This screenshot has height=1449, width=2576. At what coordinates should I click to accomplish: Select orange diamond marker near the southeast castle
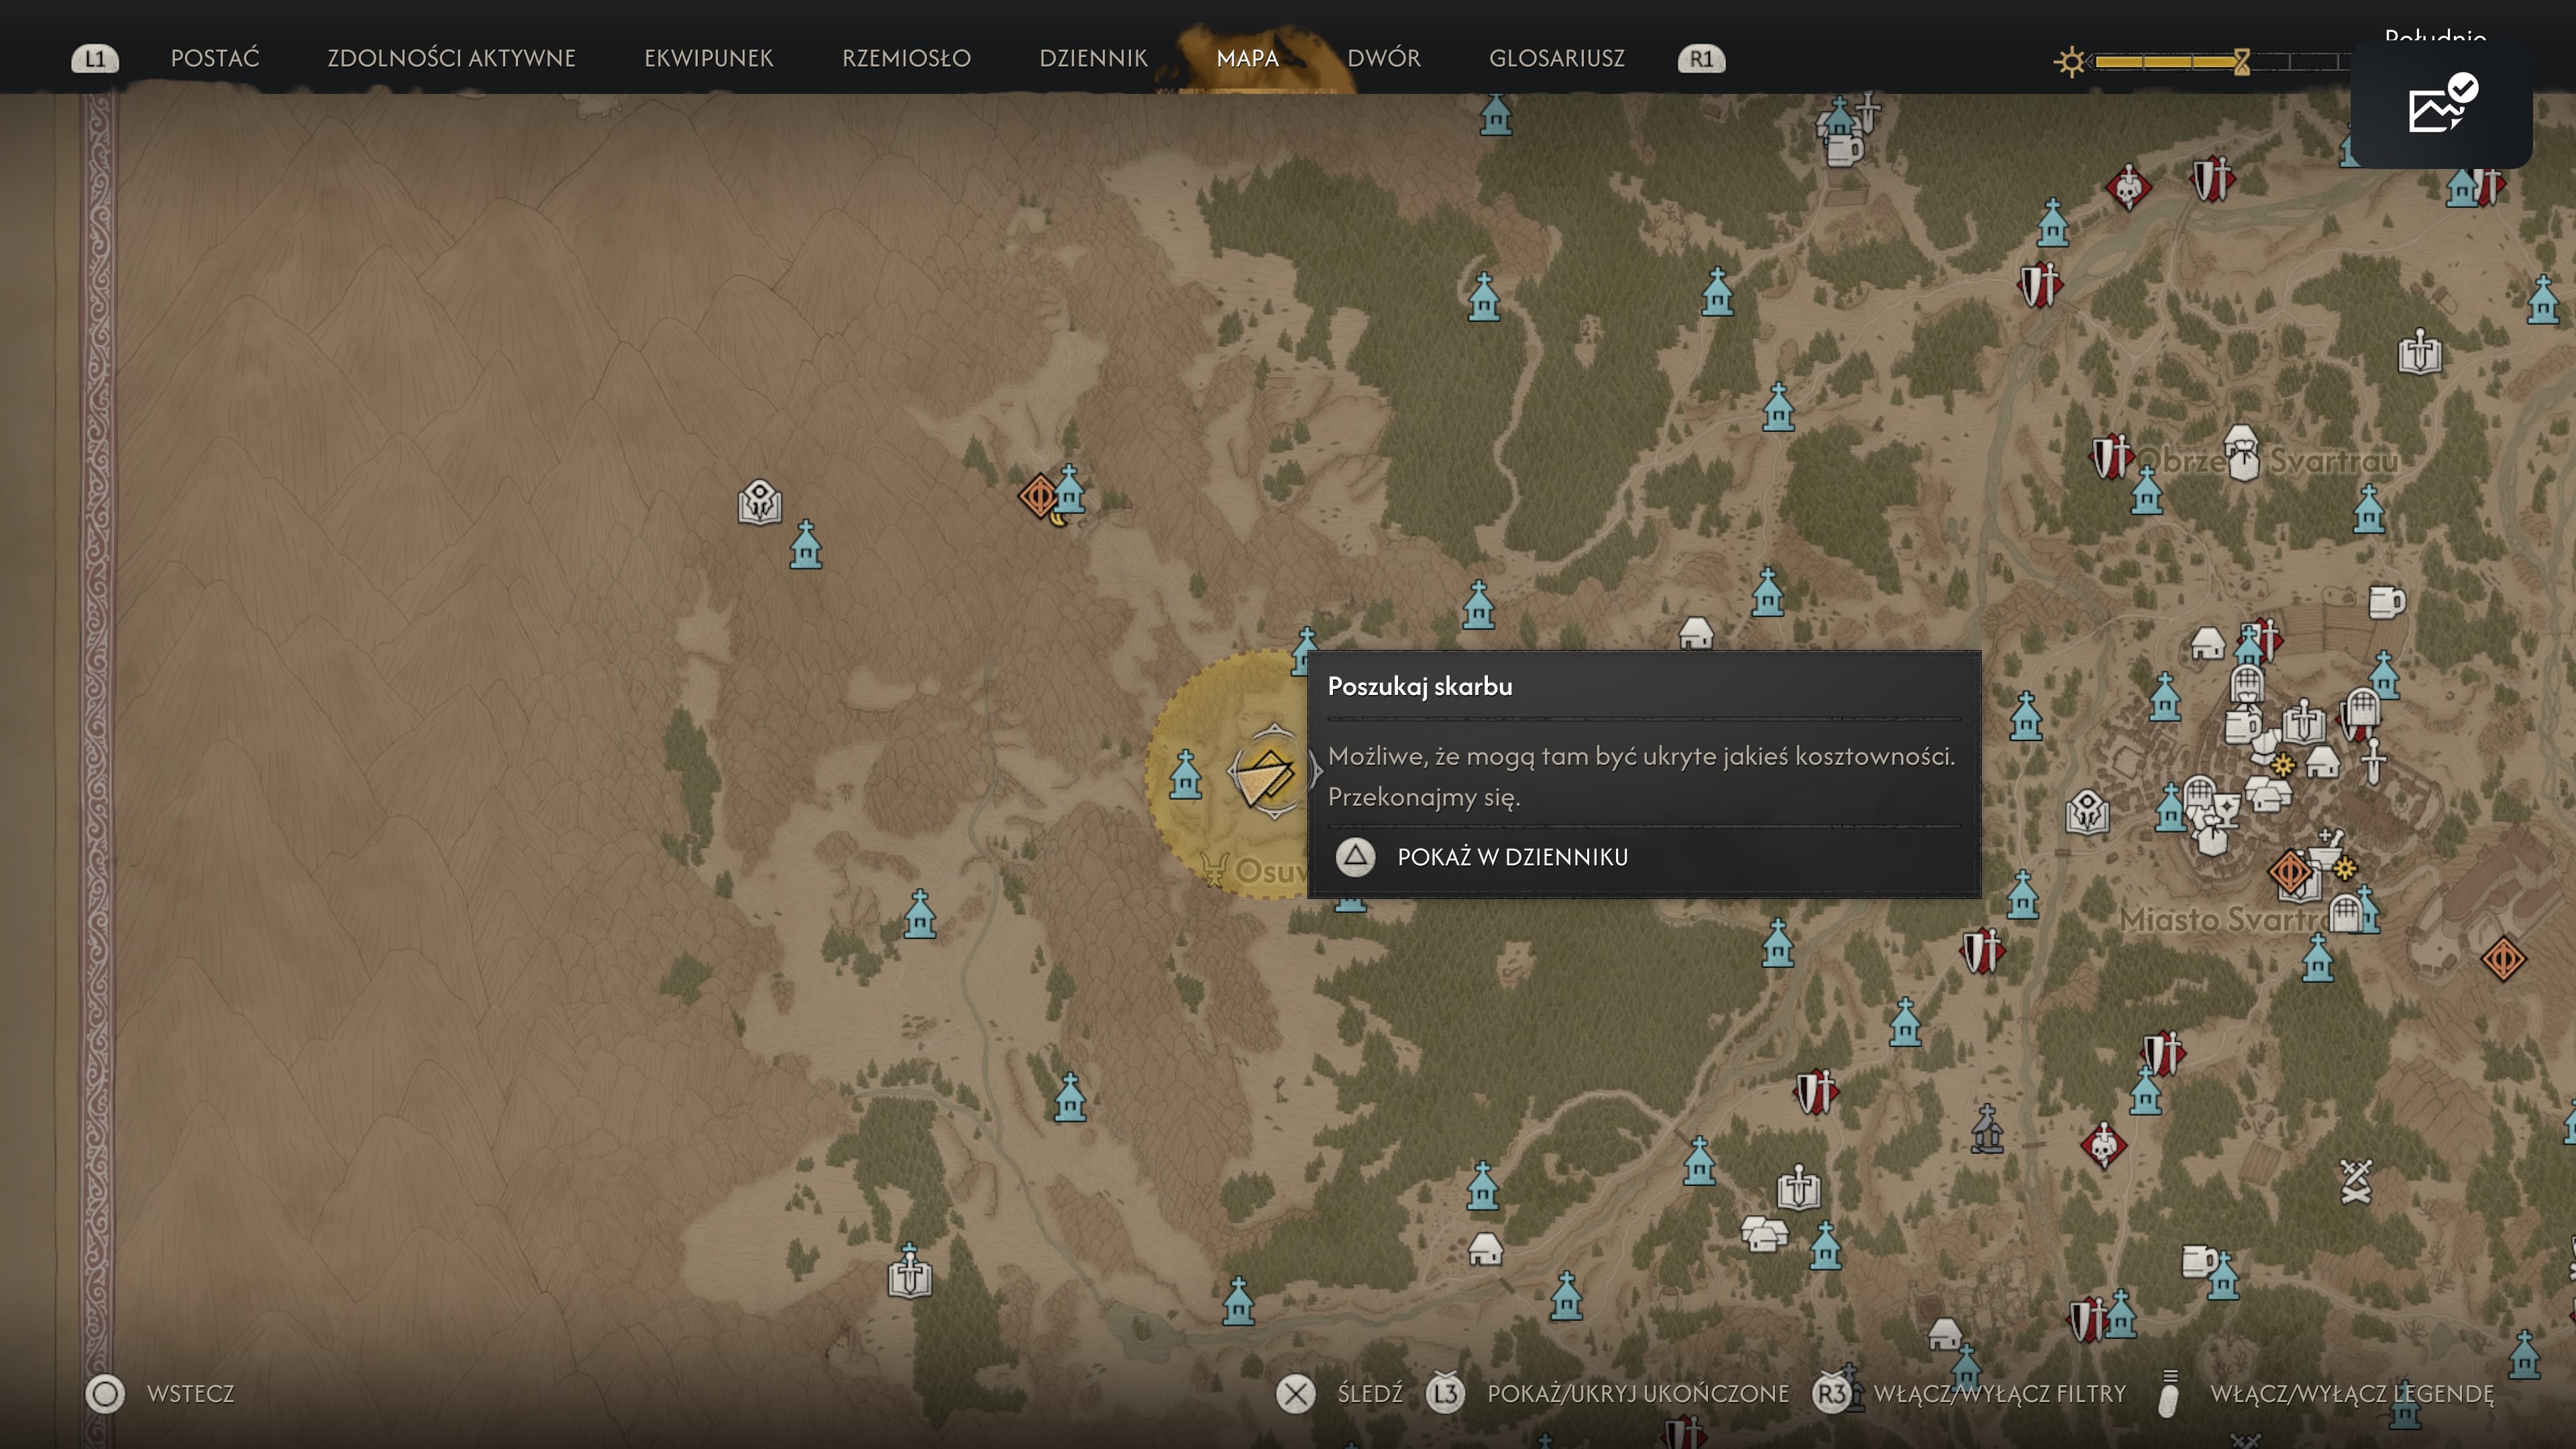(2503, 959)
